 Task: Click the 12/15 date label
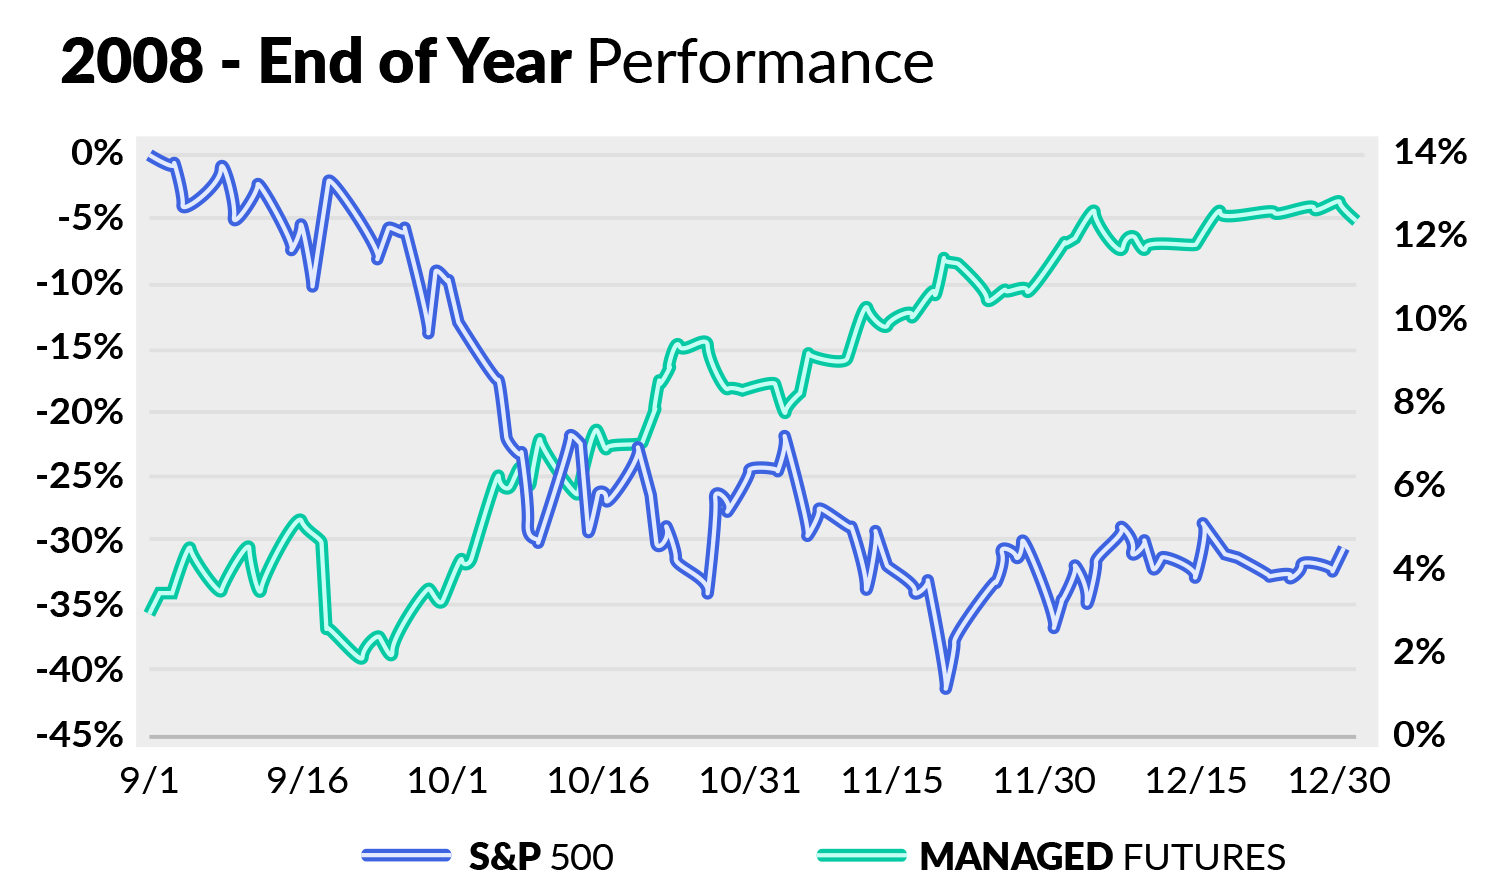[1196, 780]
